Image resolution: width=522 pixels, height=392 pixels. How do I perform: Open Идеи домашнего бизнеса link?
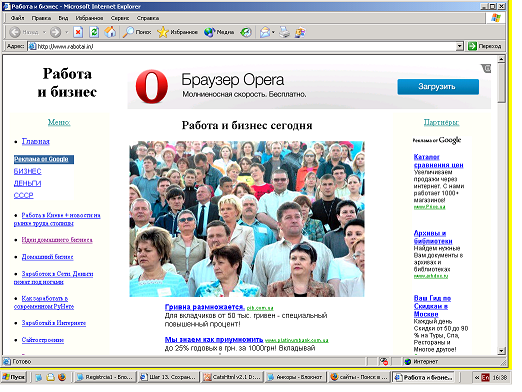pyautogui.click(x=57, y=240)
